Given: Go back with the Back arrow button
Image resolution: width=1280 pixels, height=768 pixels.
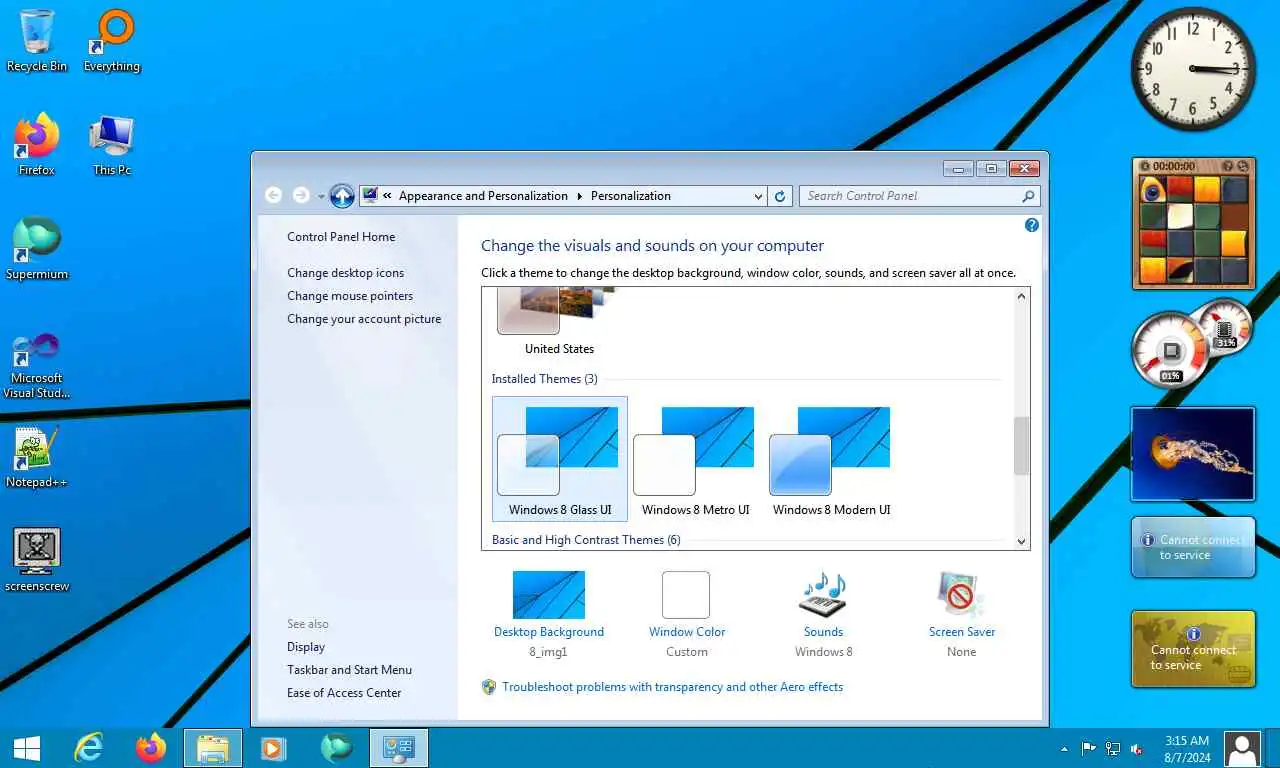Looking at the screenshot, I should (274, 195).
